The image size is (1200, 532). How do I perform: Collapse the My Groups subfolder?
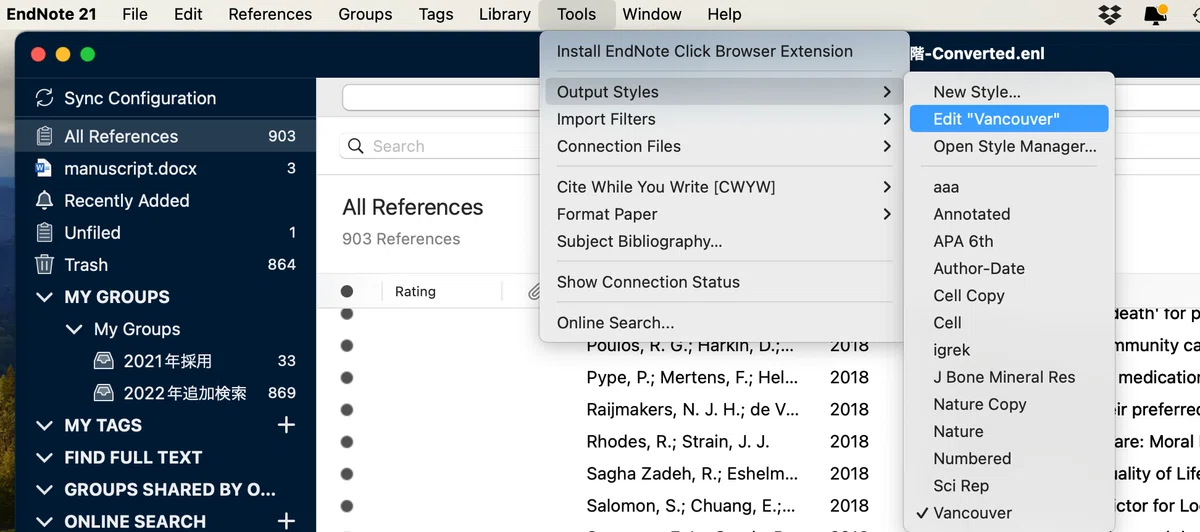pos(74,329)
